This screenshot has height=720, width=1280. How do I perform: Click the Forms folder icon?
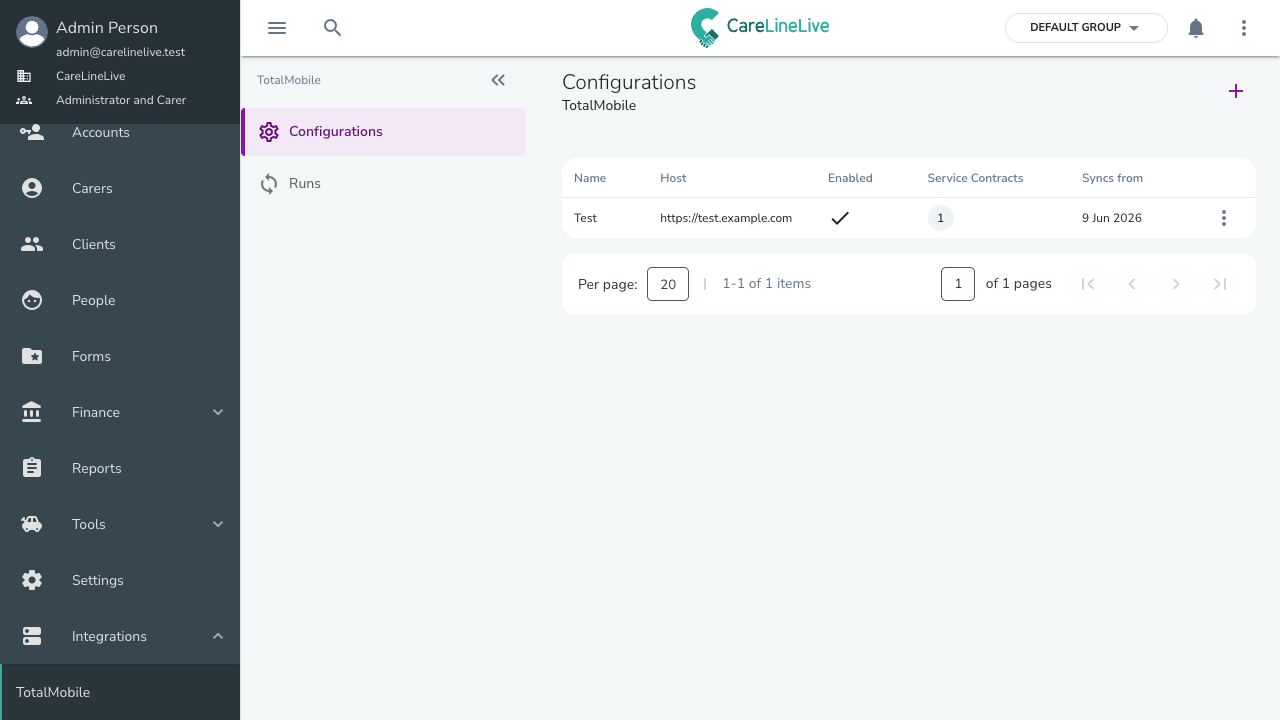point(32,356)
